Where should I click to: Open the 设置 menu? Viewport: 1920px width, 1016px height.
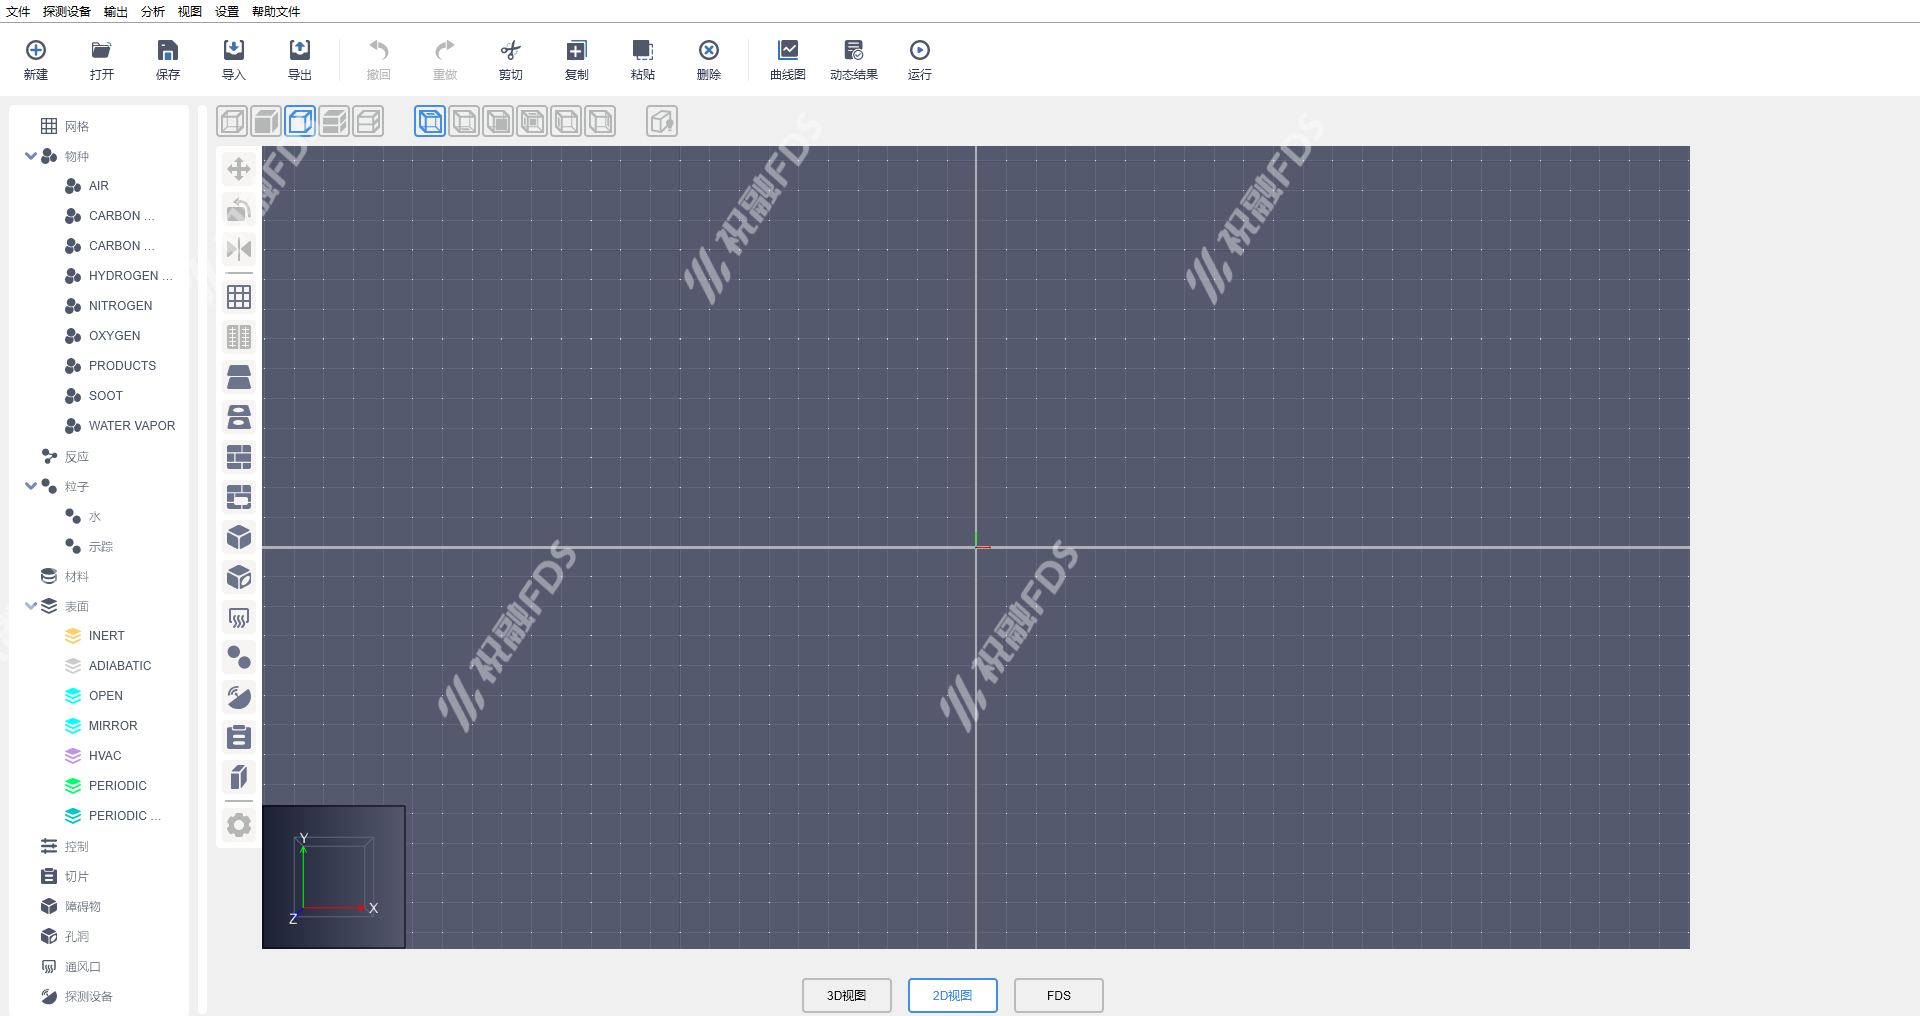point(227,12)
